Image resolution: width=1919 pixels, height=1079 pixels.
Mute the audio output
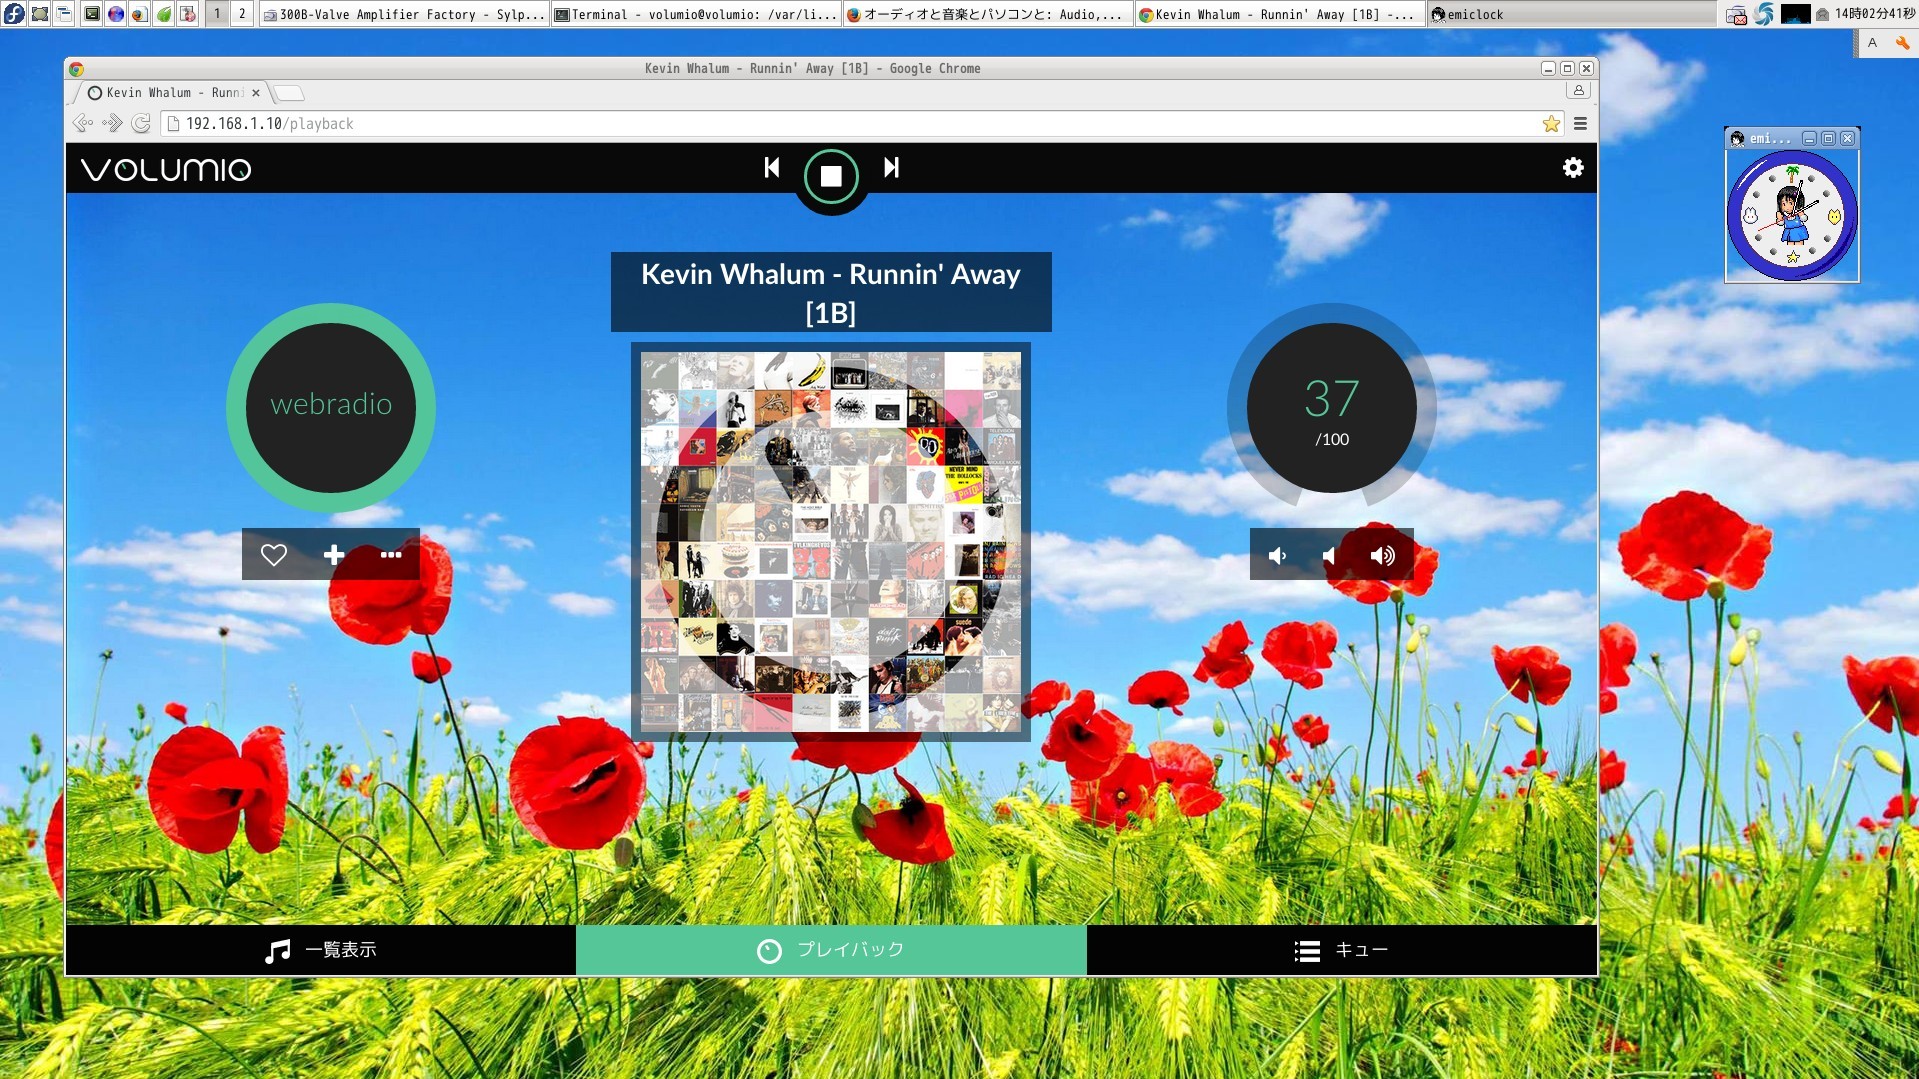point(1329,556)
